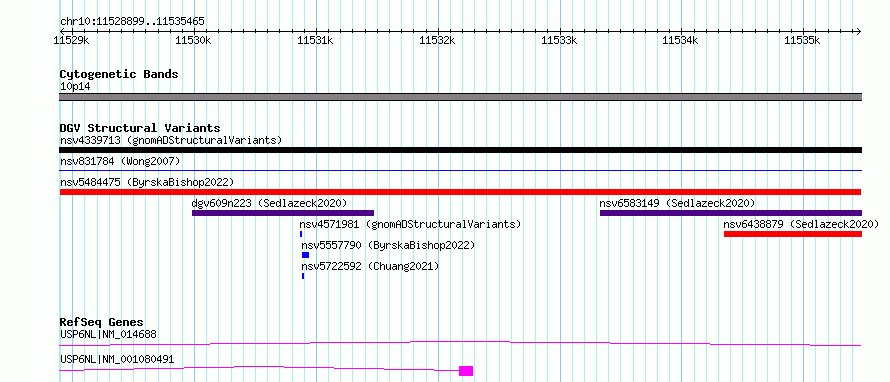Image resolution: width=890 pixels, height=382 pixels.
Task: Select the magenta exon box of NM_001080491
Action: (466, 371)
